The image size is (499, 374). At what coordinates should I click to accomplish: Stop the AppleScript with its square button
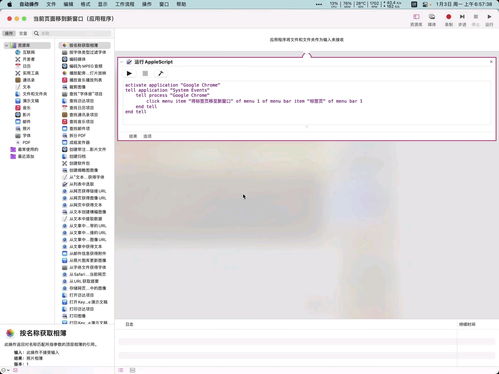coord(145,73)
